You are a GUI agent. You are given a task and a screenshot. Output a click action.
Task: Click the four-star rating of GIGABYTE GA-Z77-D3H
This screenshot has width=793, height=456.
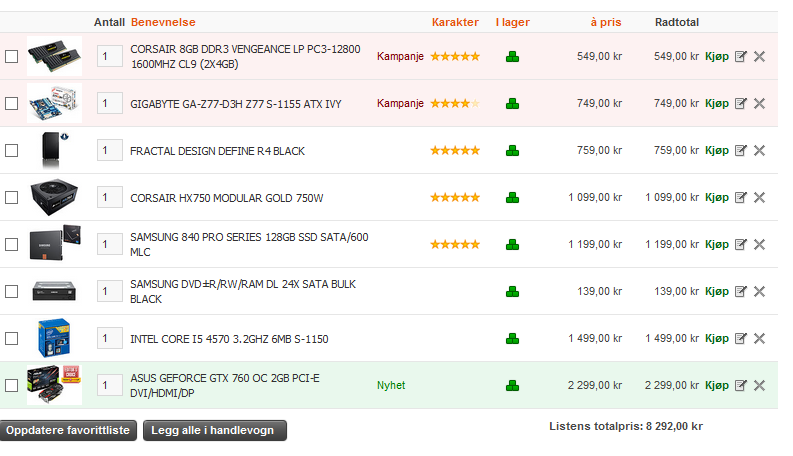click(x=455, y=103)
